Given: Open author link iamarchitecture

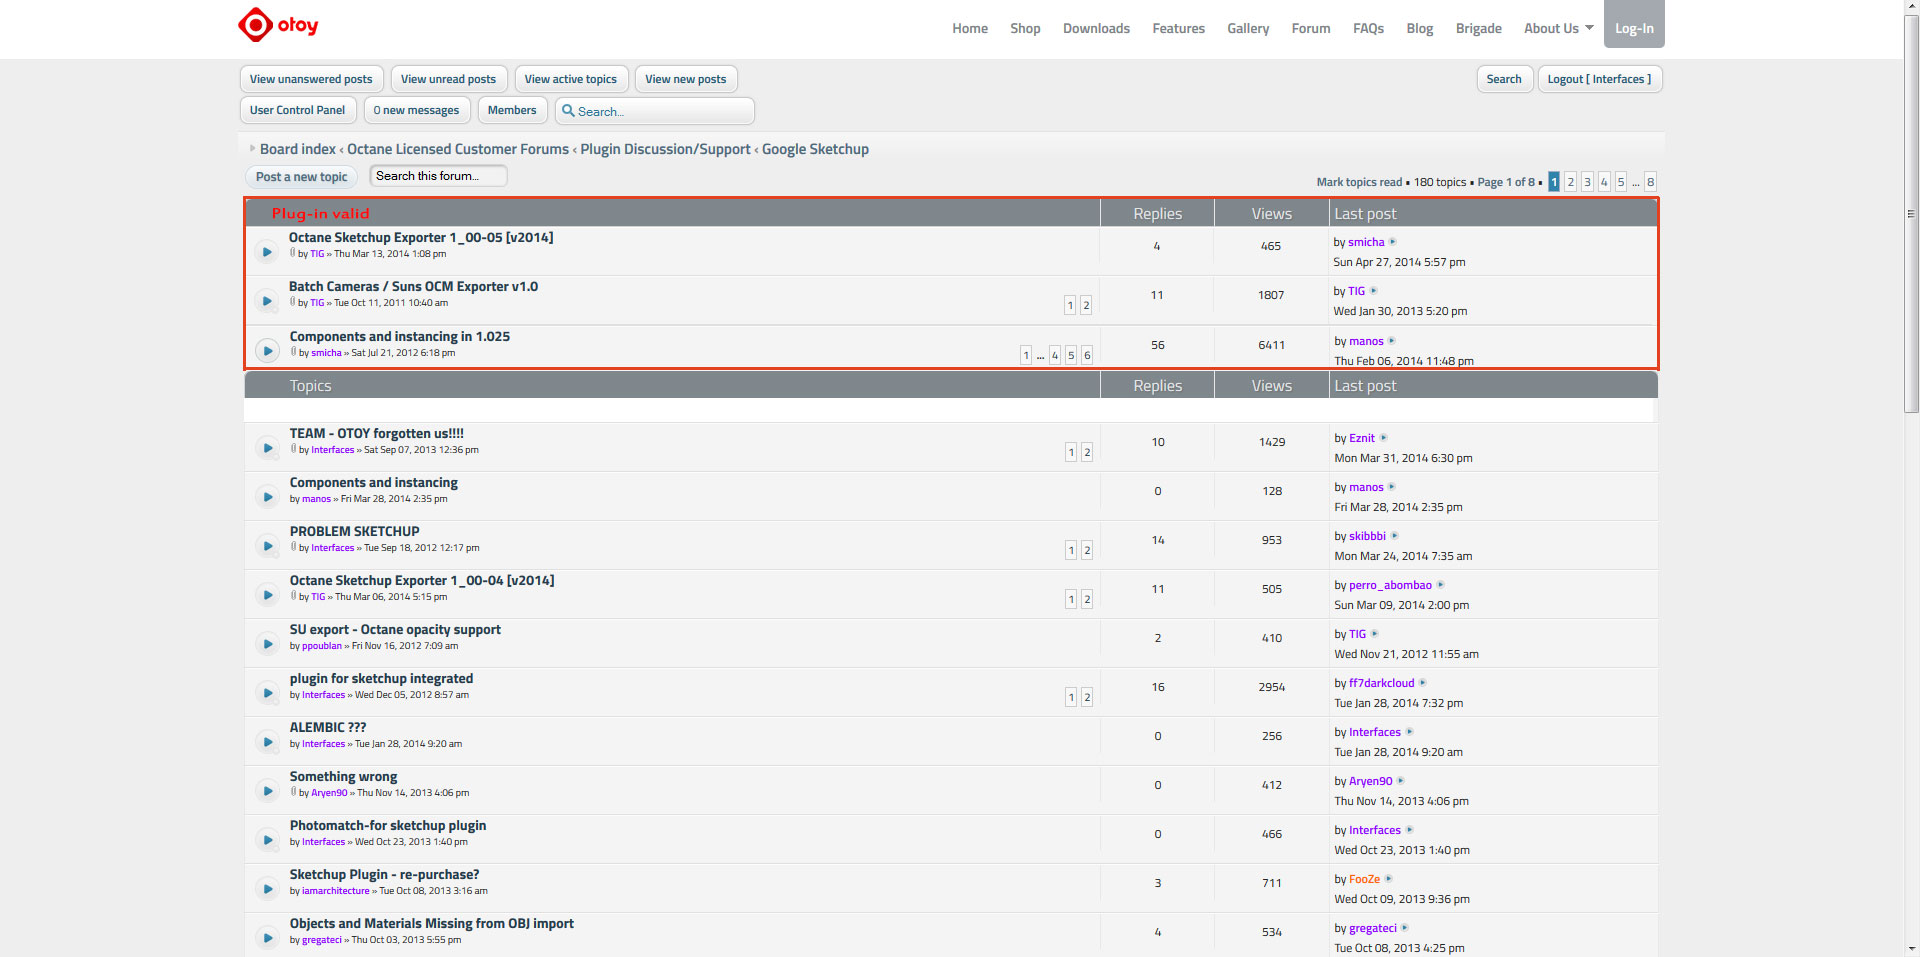Looking at the screenshot, I should [336, 891].
